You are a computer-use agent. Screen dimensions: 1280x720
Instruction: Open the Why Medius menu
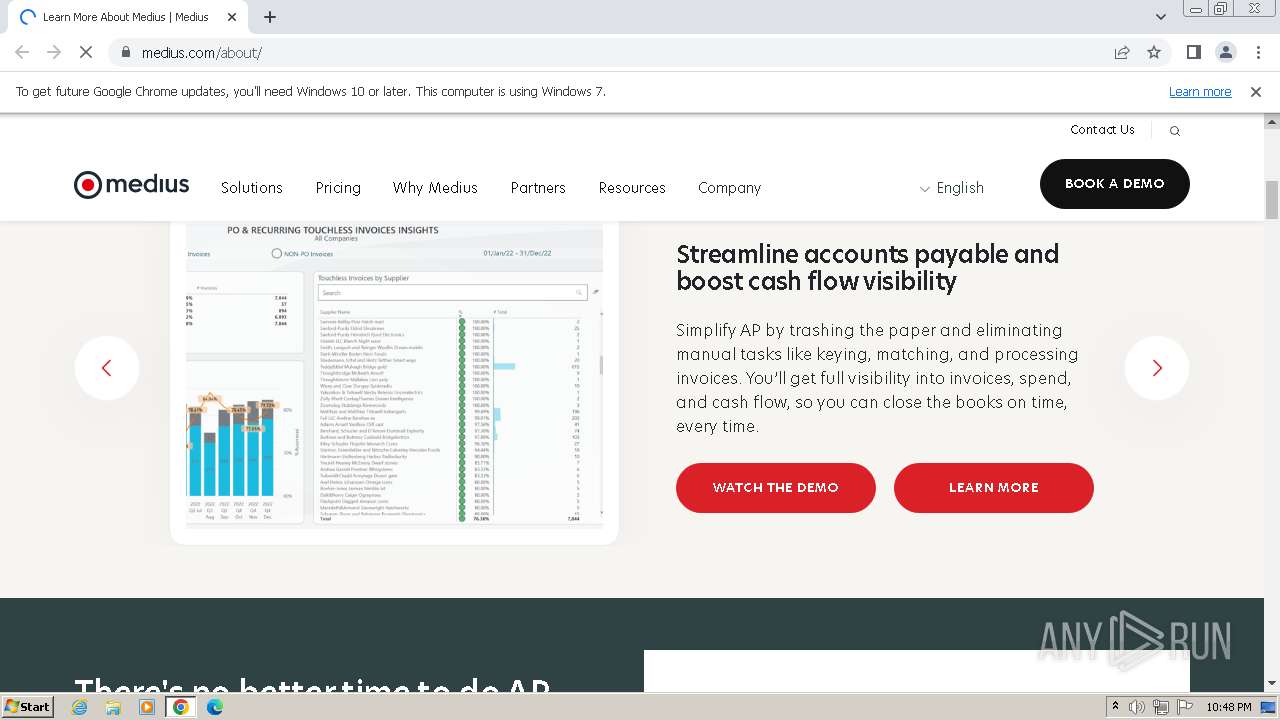(x=435, y=188)
